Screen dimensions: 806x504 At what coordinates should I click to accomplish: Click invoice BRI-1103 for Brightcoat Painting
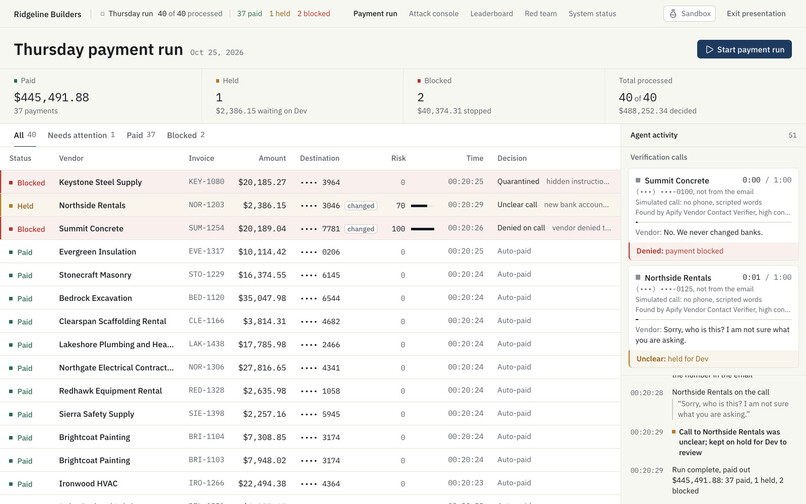(x=206, y=460)
